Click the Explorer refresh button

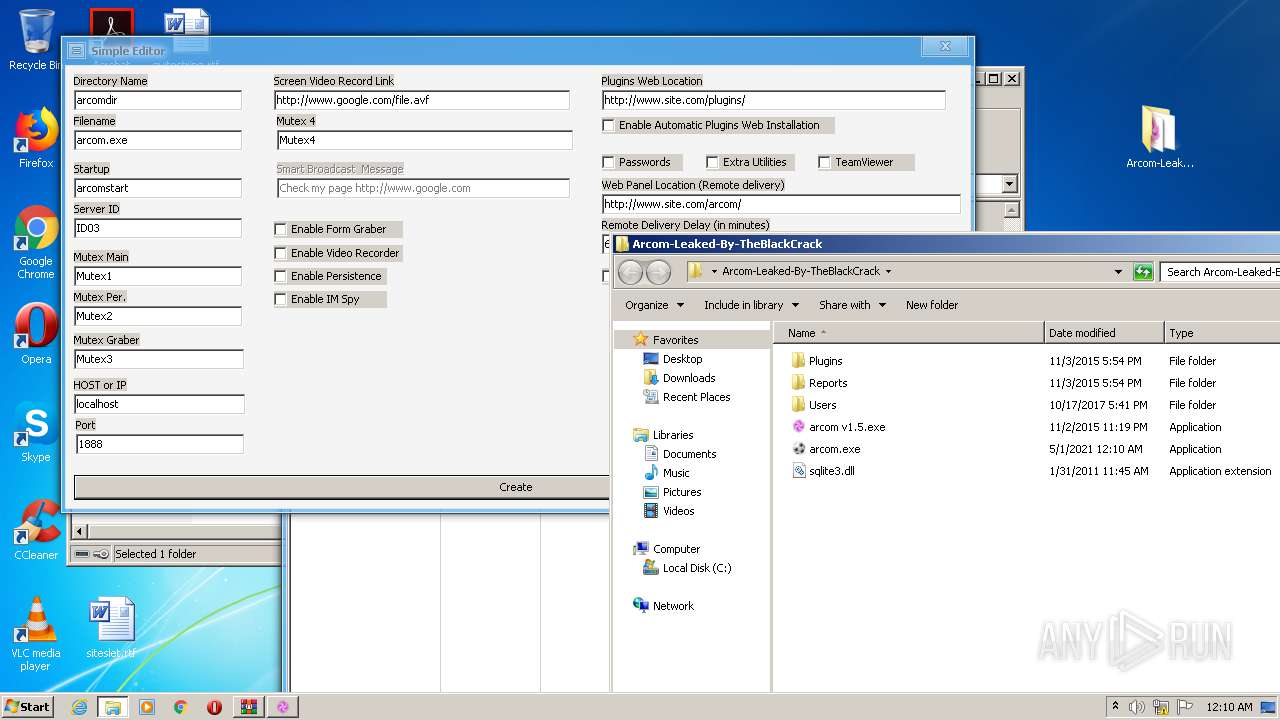1143,271
